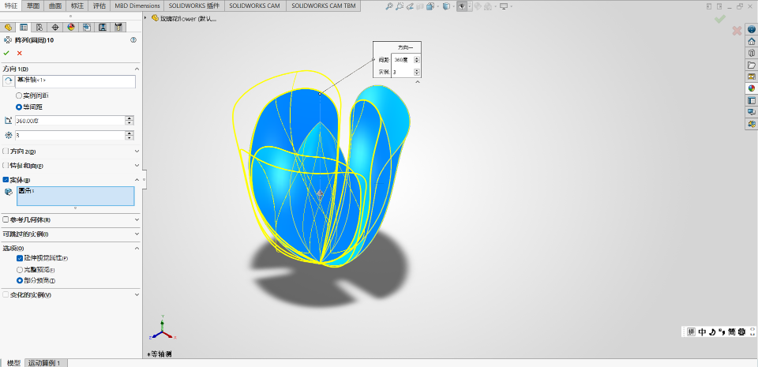Expand the 玫瑰花flower flyout tree arrow
This screenshot has width=758, height=367.
pyautogui.click(x=146, y=18)
